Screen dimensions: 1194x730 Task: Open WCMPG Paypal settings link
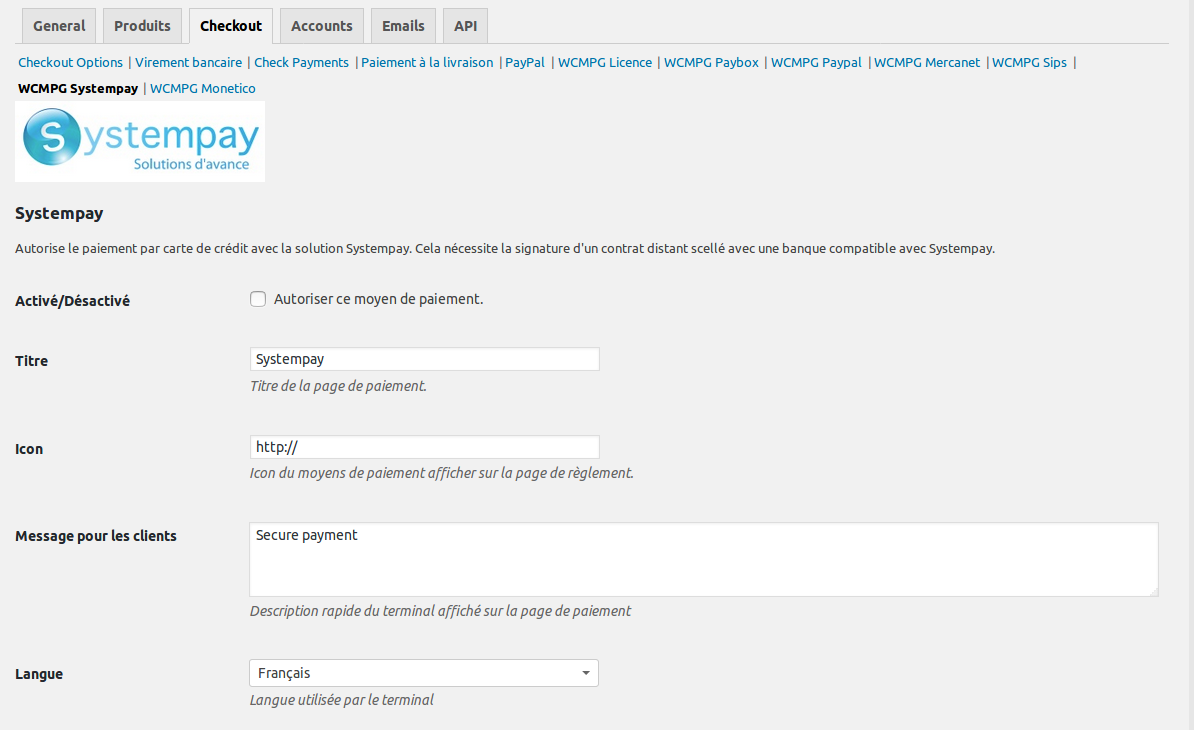(x=816, y=62)
